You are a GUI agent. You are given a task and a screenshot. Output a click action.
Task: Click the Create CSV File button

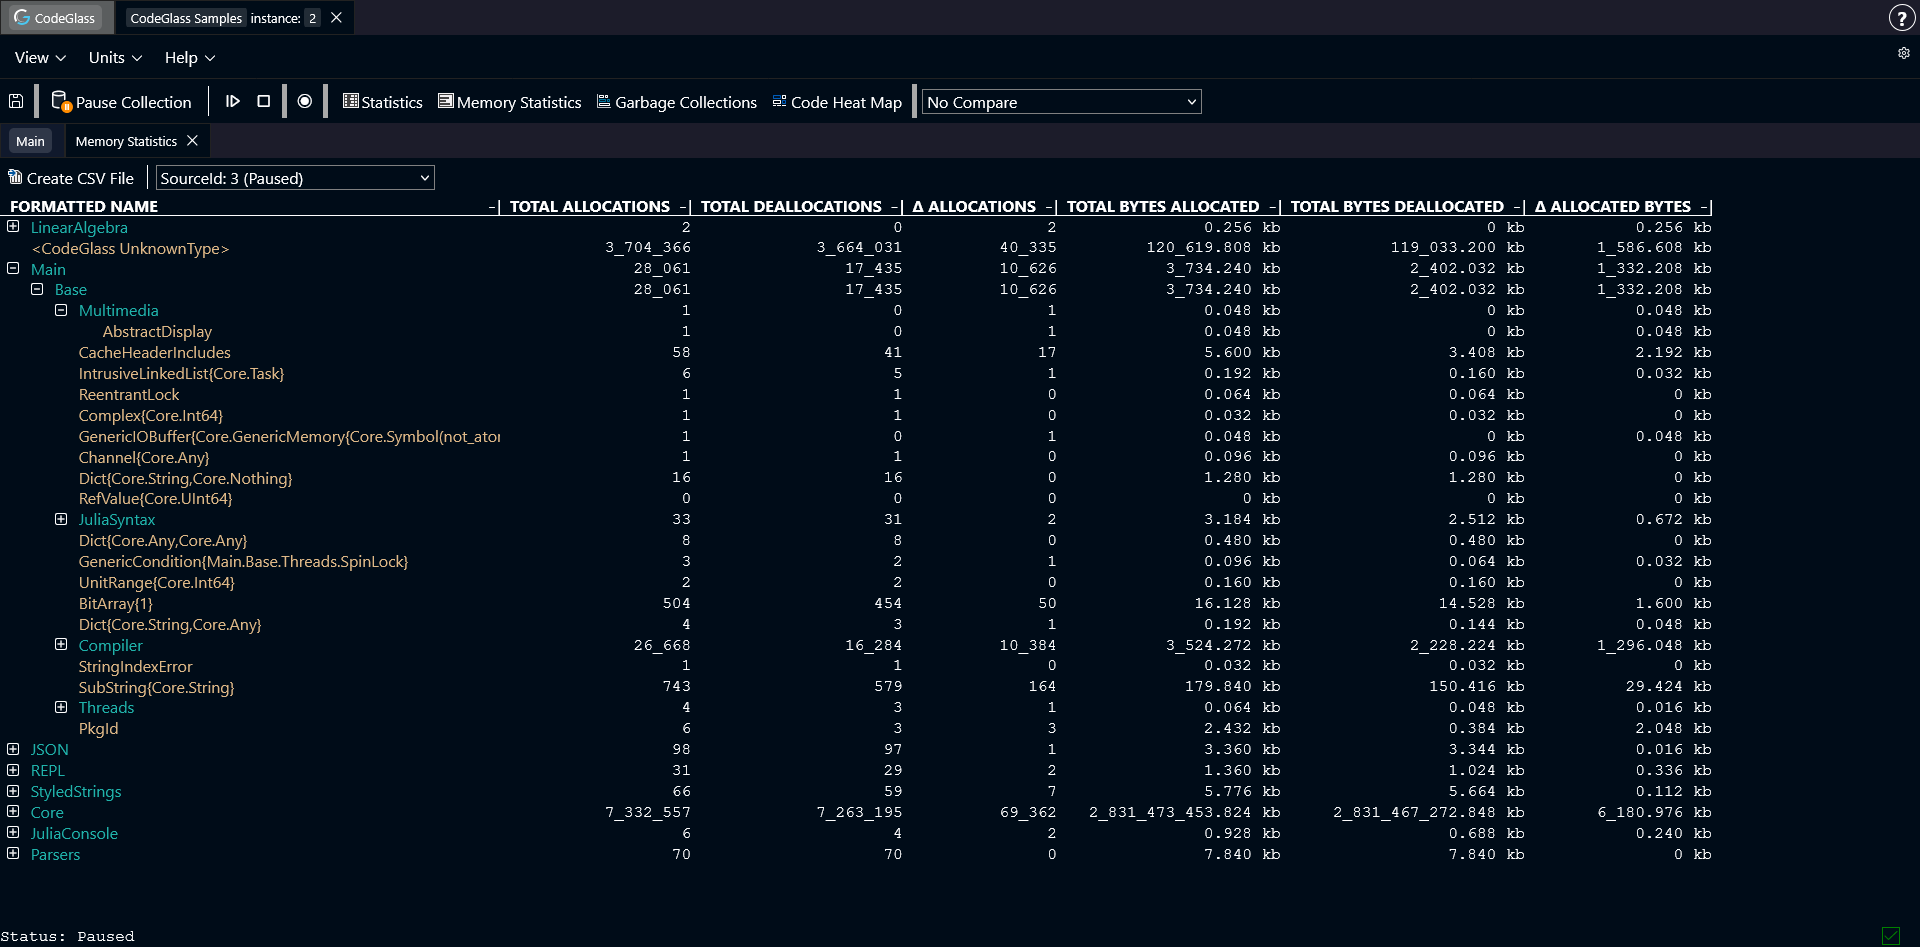71,177
